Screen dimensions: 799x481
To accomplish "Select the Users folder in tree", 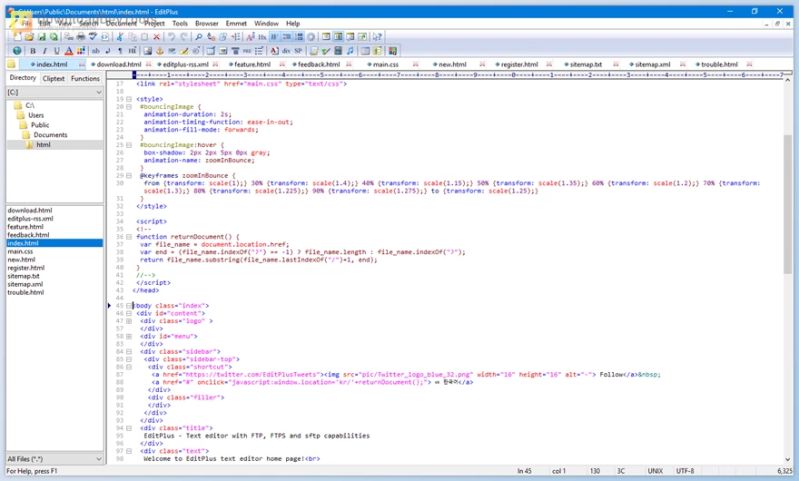I will coord(36,115).
